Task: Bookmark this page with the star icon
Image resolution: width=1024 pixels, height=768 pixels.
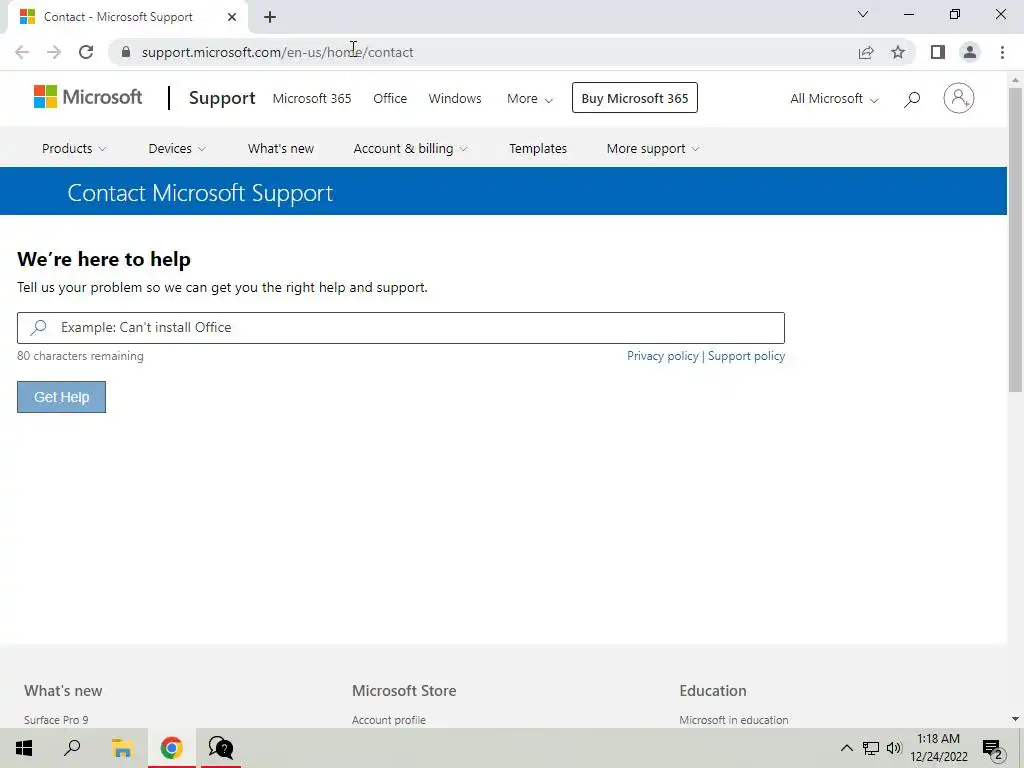Action: pos(898,52)
